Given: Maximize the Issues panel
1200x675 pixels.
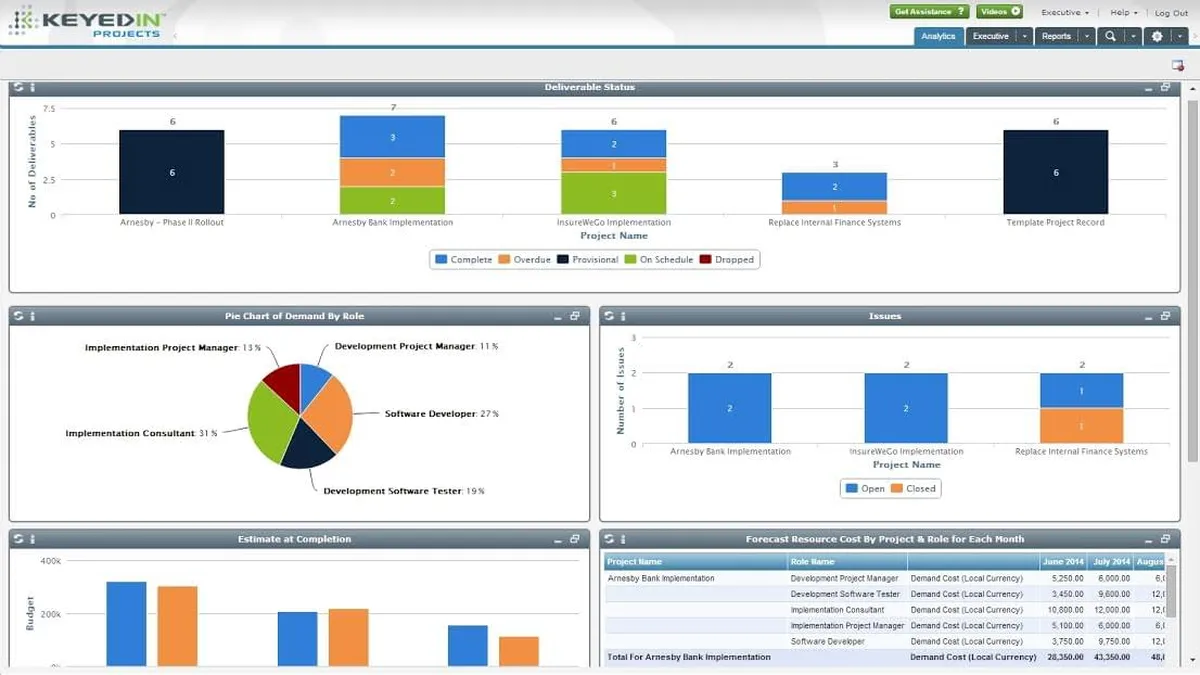Looking at the screenshot, I should pos(1165,316).
